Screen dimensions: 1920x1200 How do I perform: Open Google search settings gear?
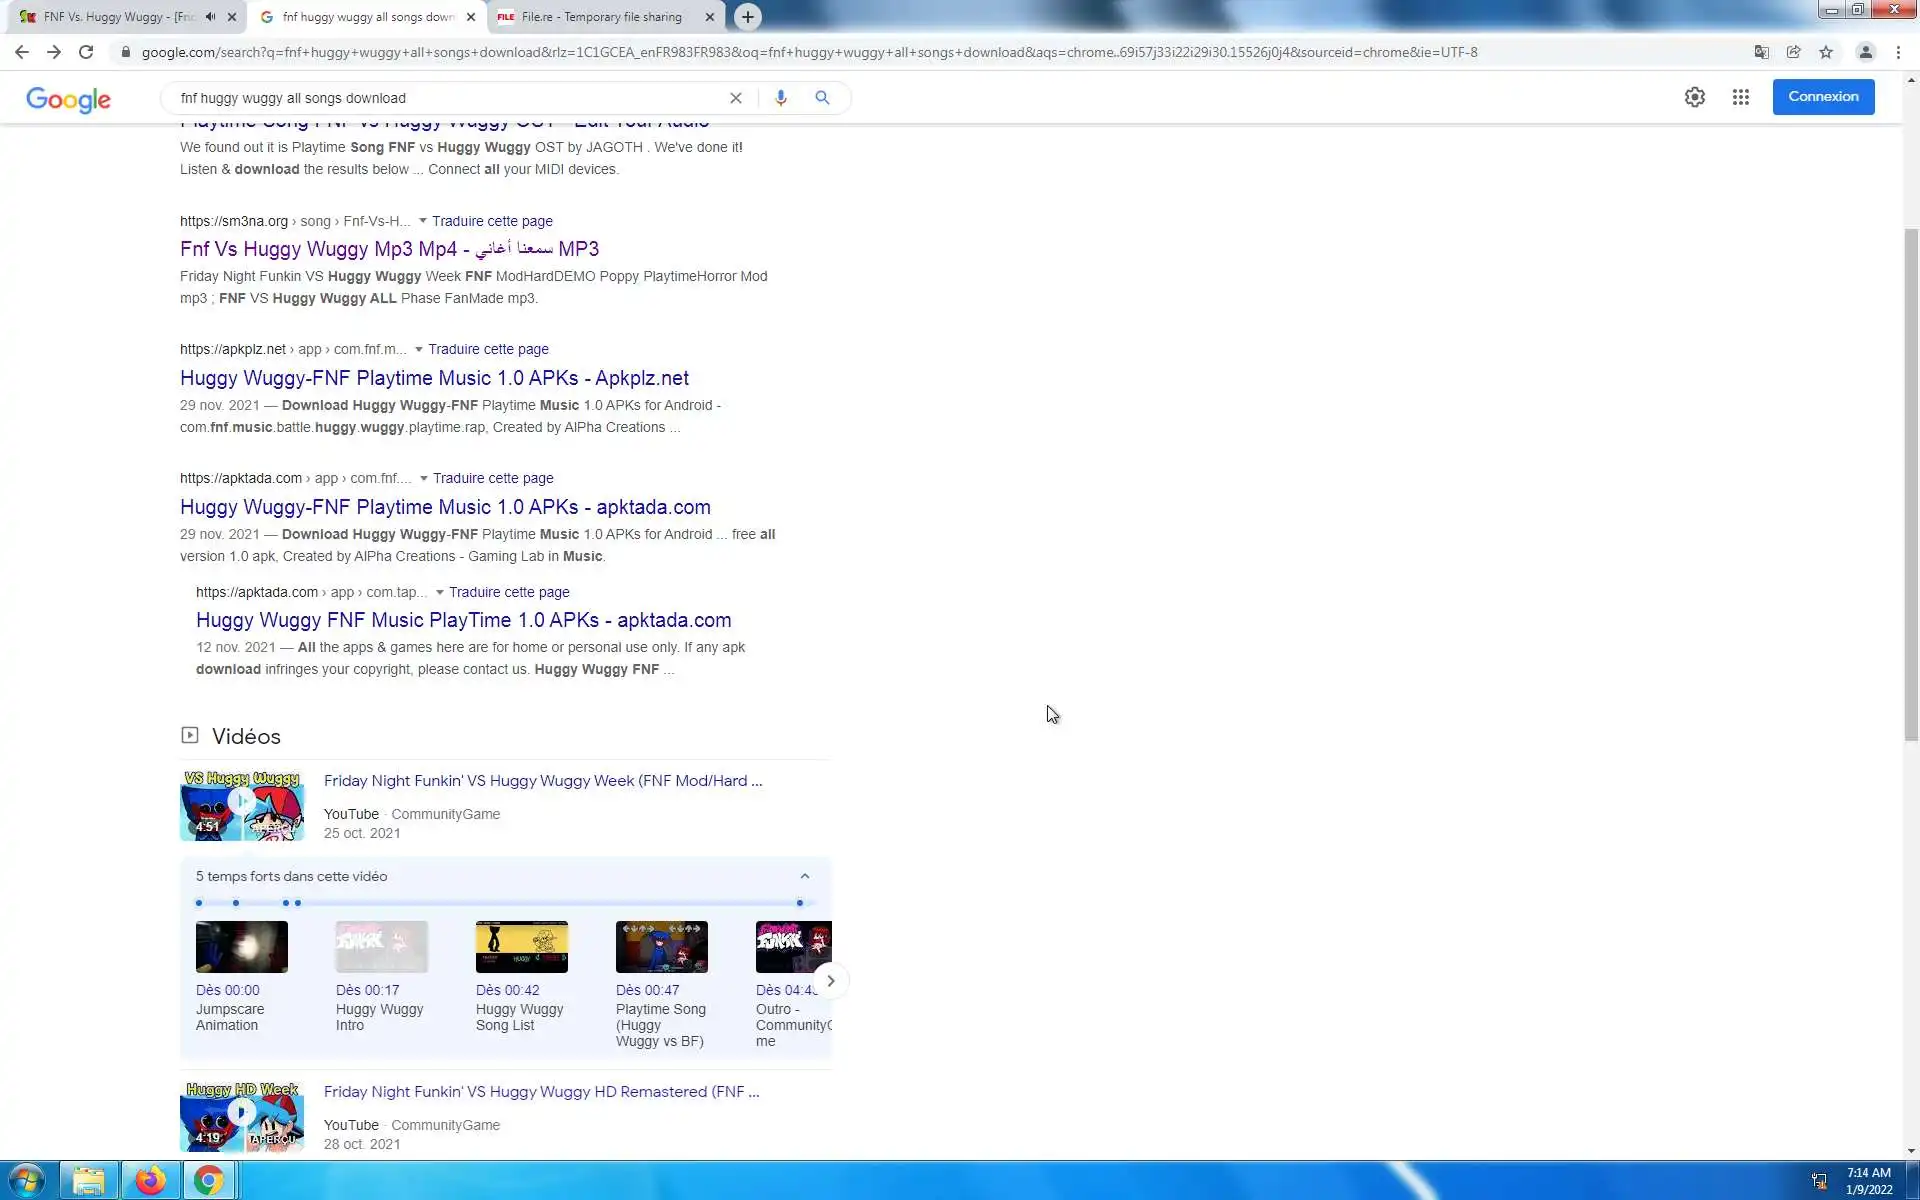pos(1694,97)
